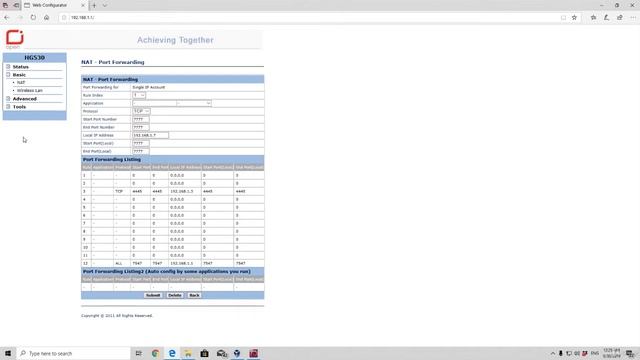Open the tabs you've set aside icon
The width and height of the screenshot is (640, 360).
(5, 5)
